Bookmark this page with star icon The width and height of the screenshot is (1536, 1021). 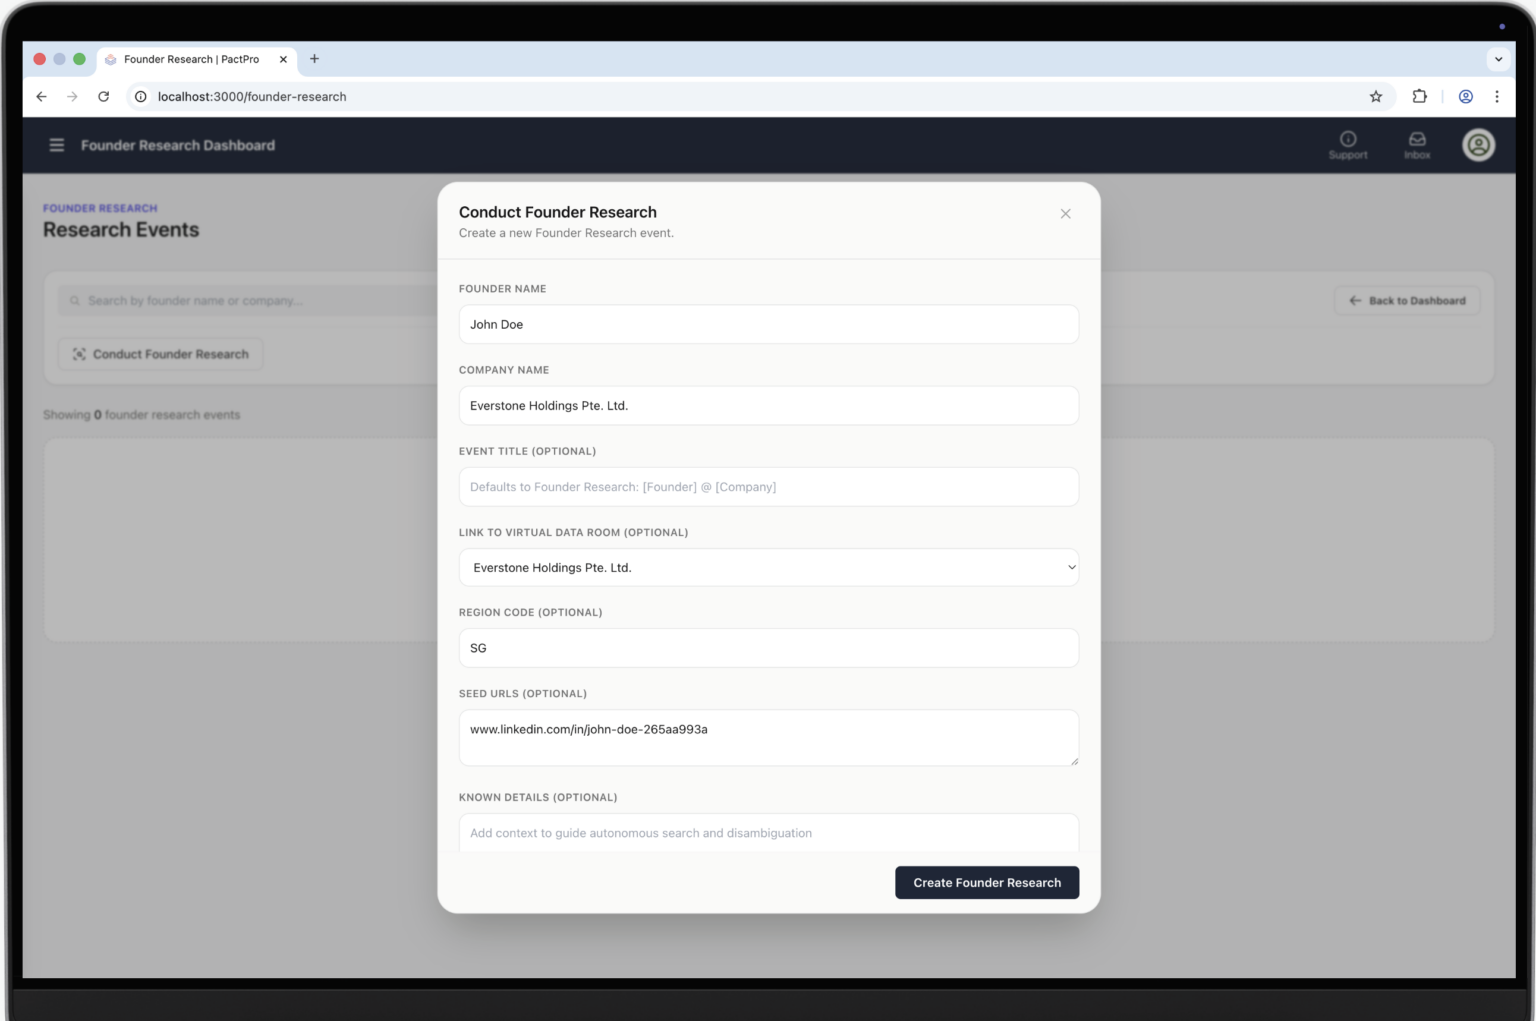[1376, 97]
